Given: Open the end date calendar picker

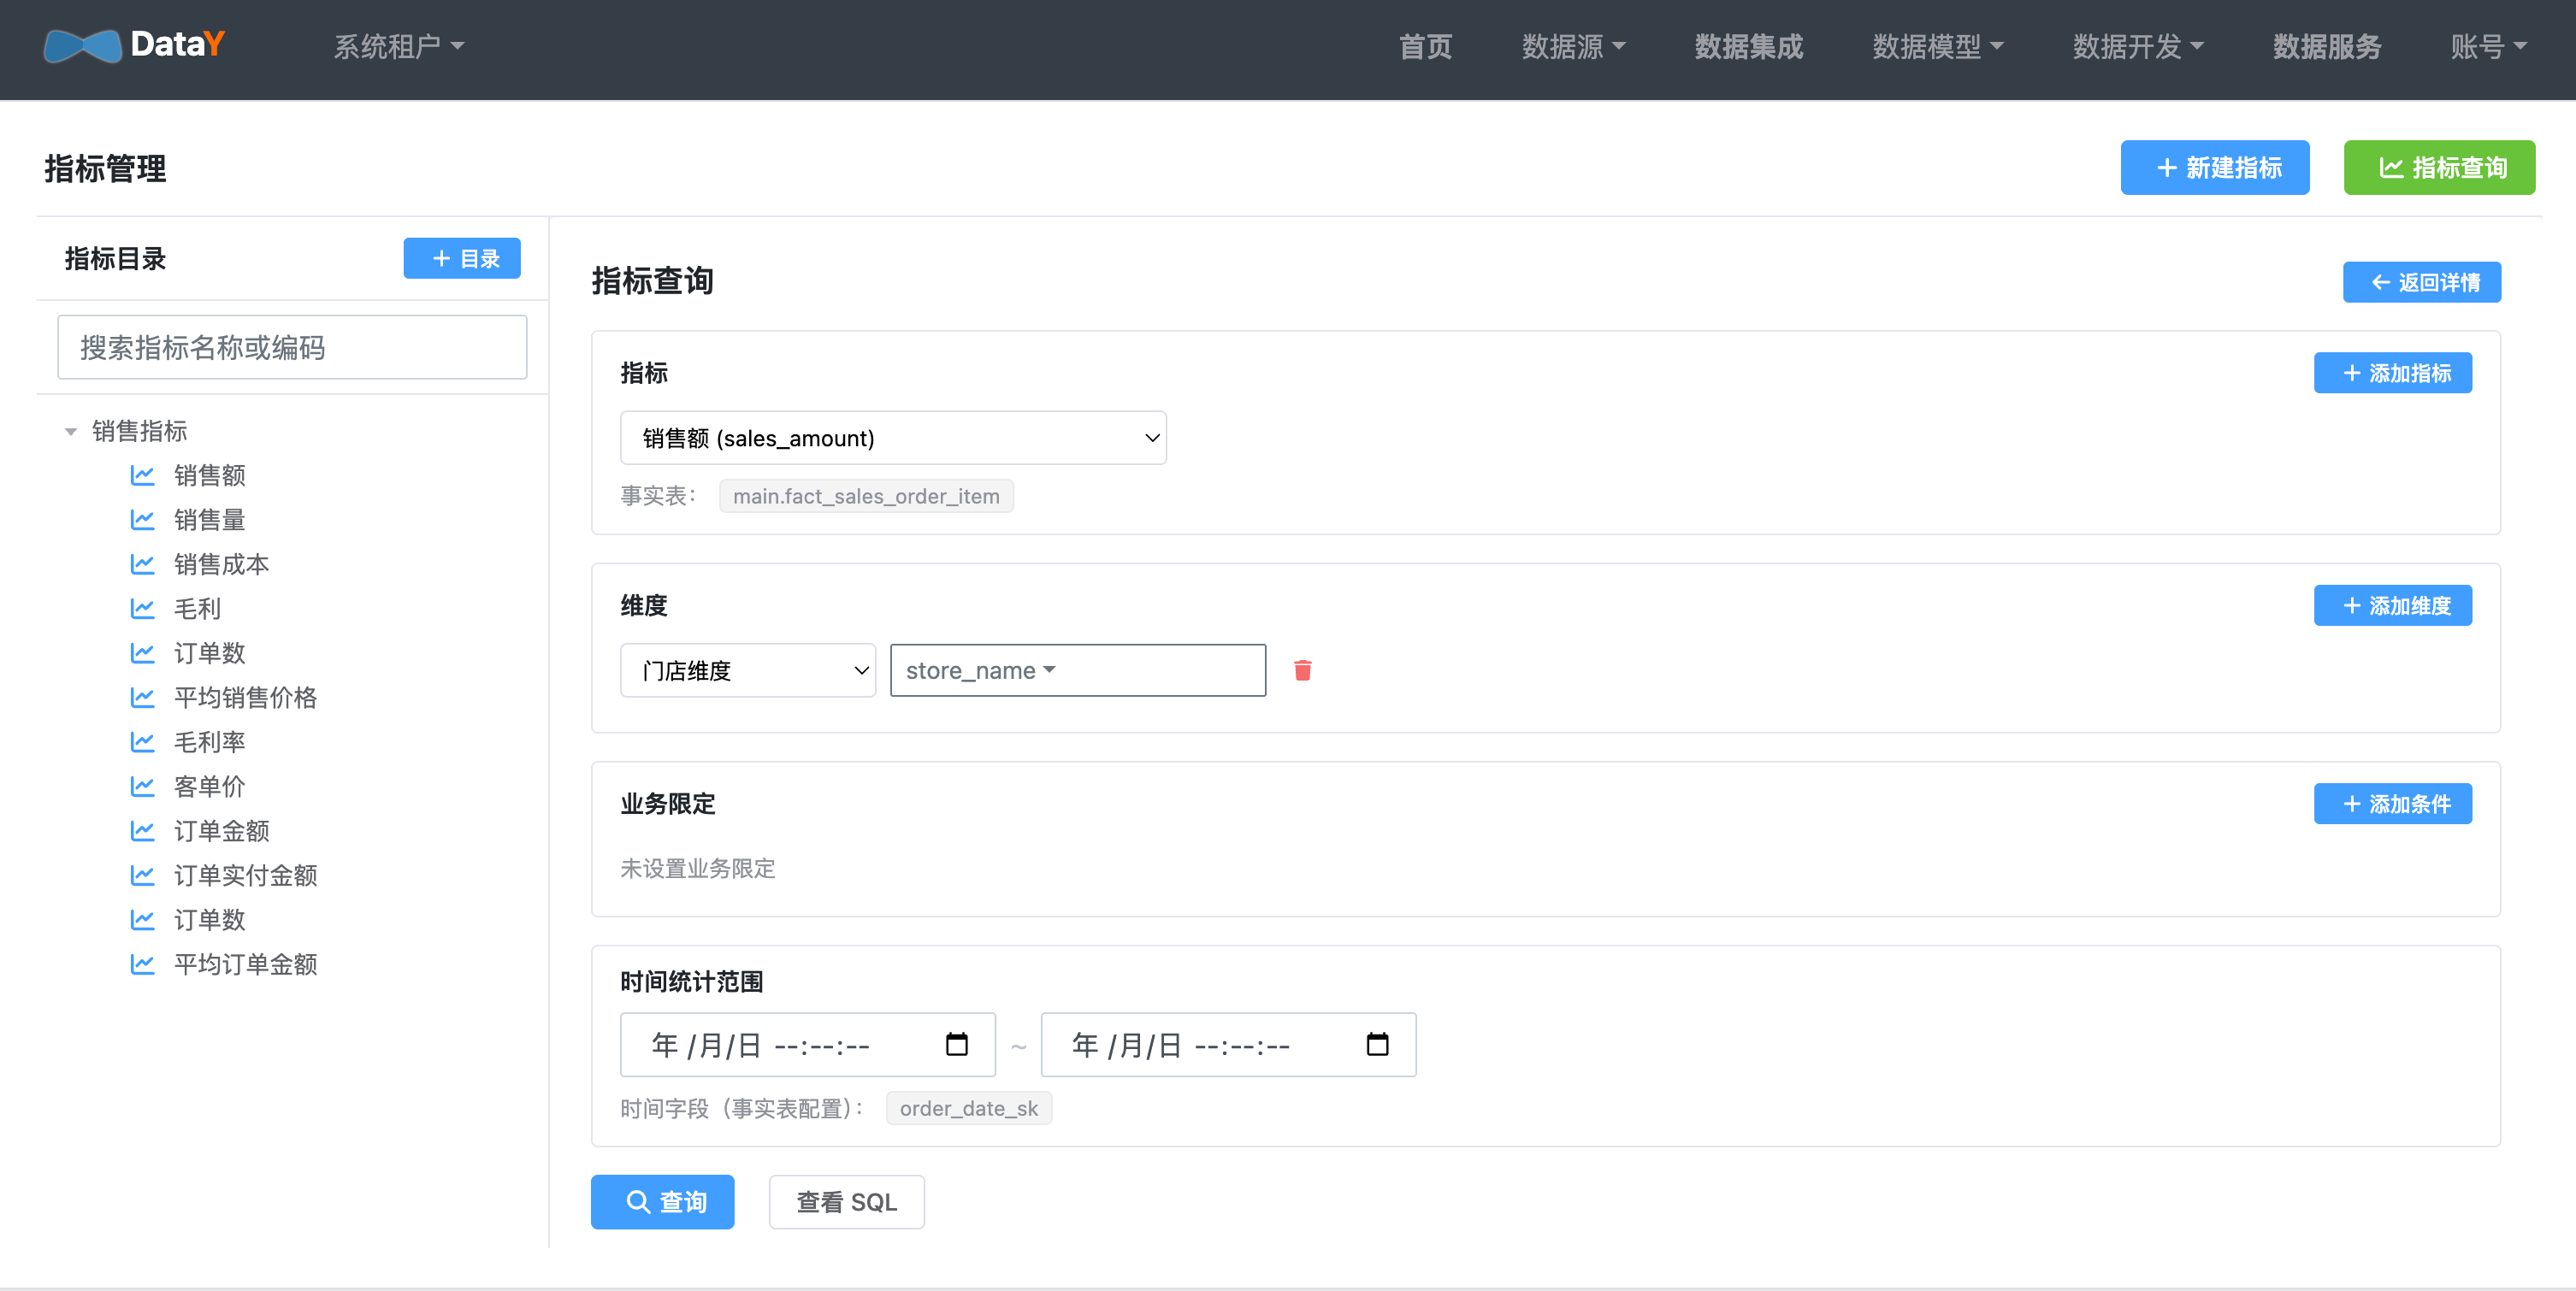Looking at the screenshot, I should (x=1377, y=1044).
